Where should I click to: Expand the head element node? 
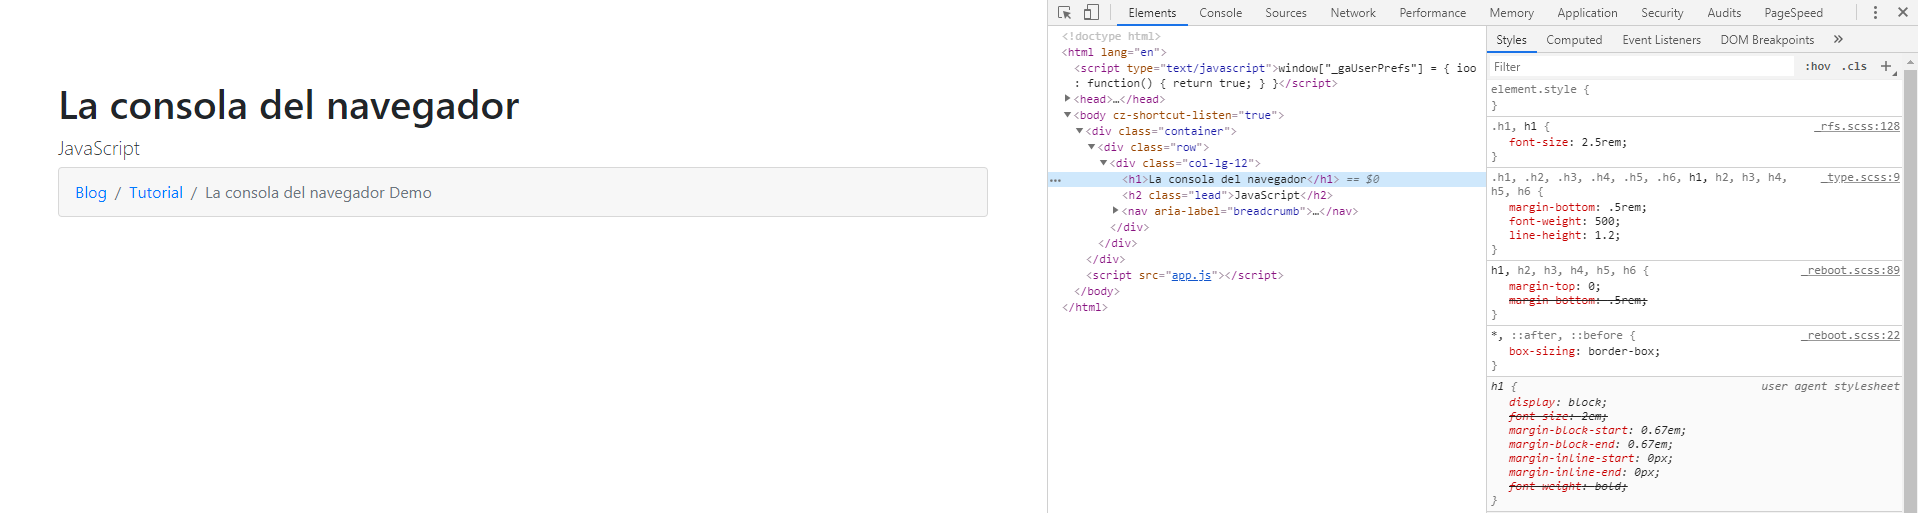[x=1068, y=99]
